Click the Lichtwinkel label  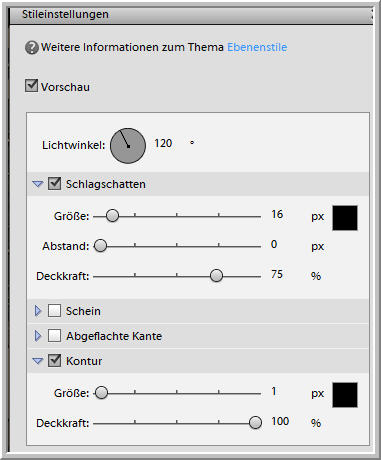click(x=74, y=145)
